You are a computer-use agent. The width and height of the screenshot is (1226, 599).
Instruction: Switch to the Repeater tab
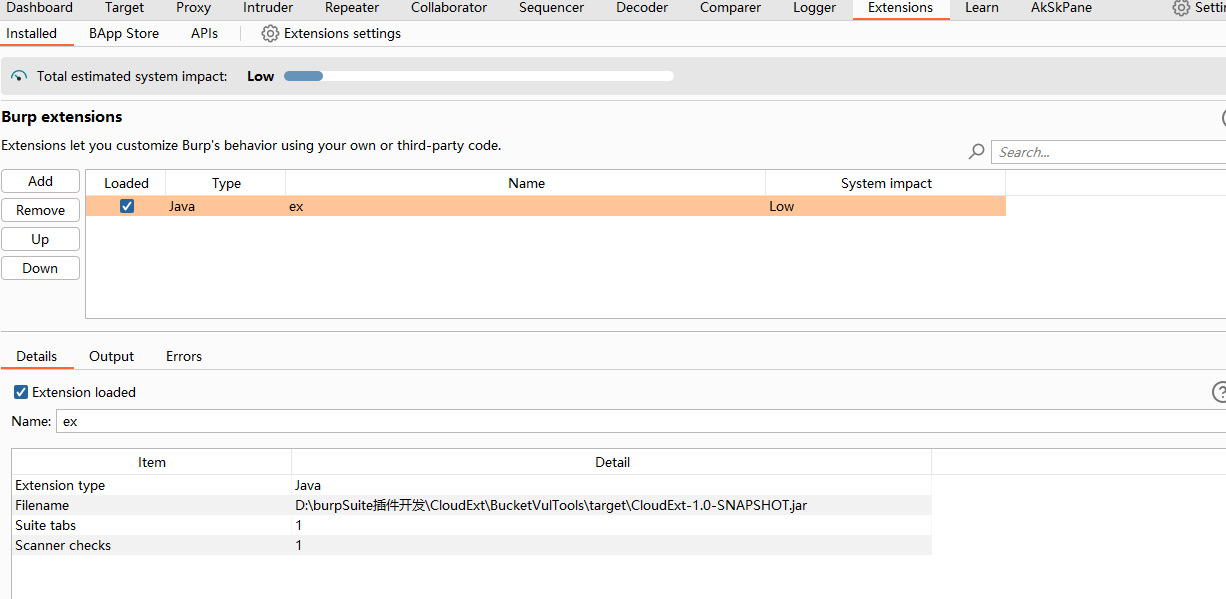click(351, 8)
